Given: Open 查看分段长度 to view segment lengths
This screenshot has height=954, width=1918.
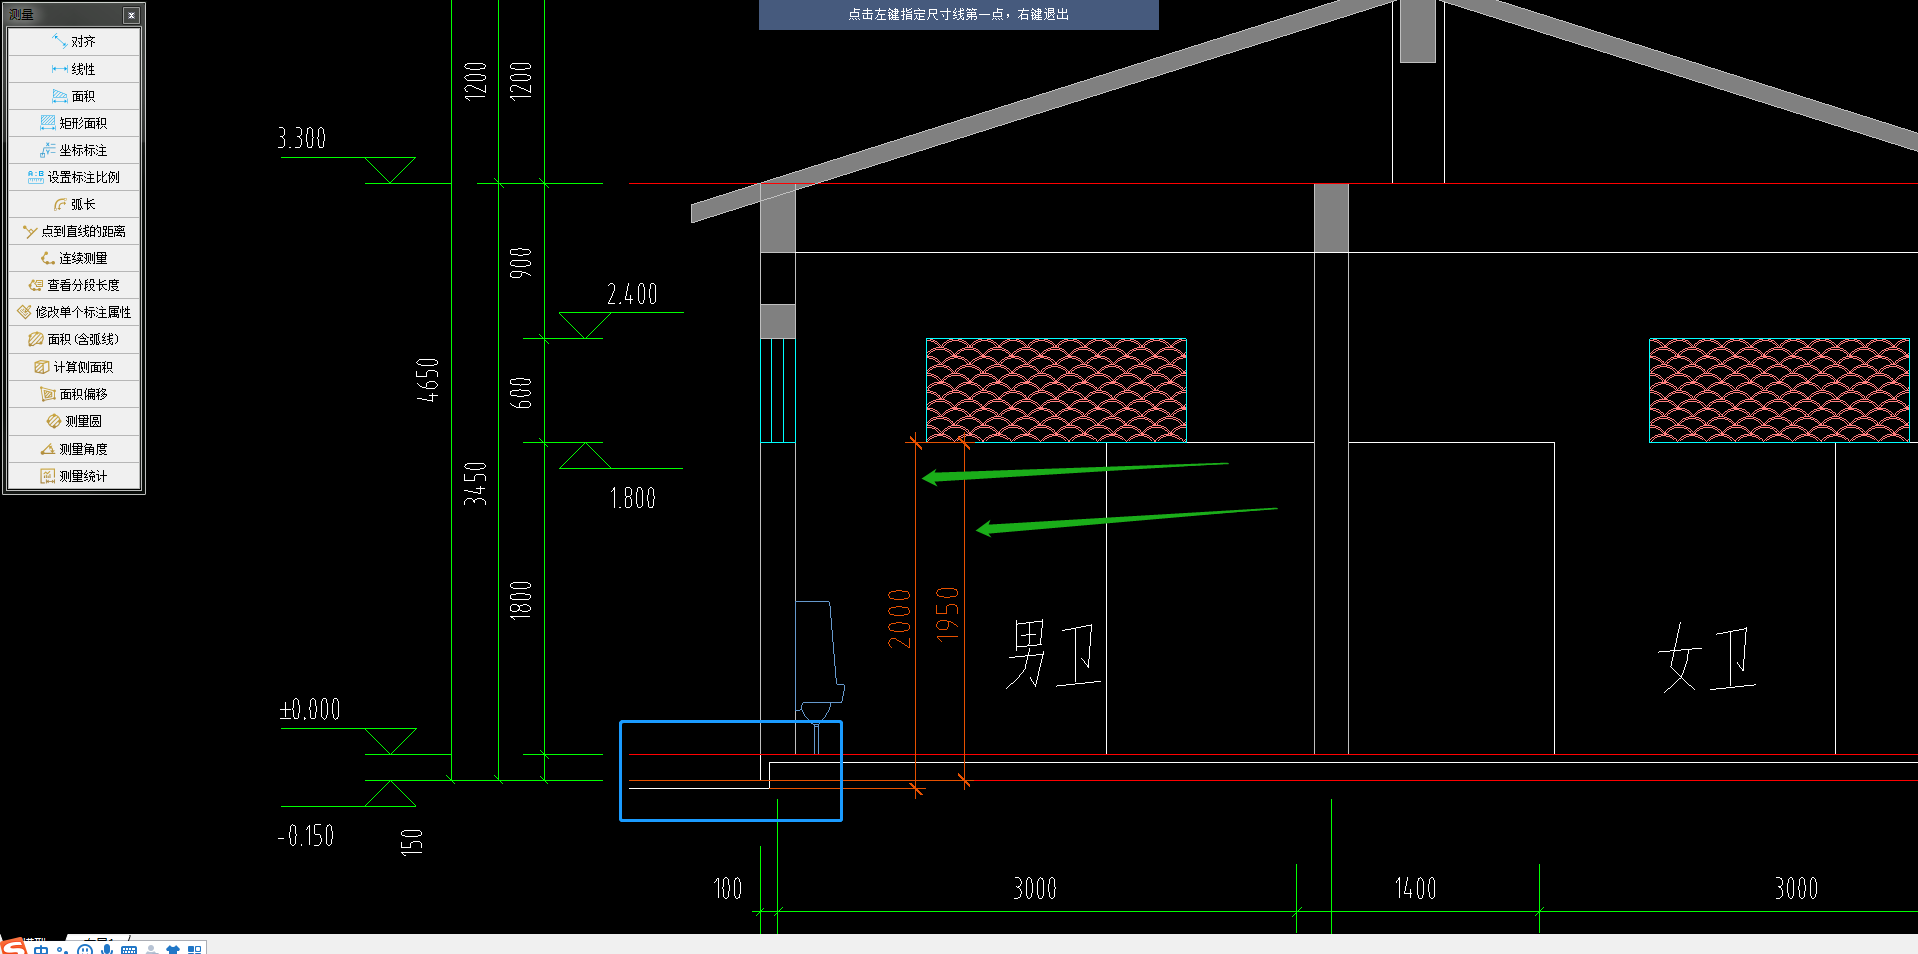Looking at the screenshot, I should tap(74, 285).
